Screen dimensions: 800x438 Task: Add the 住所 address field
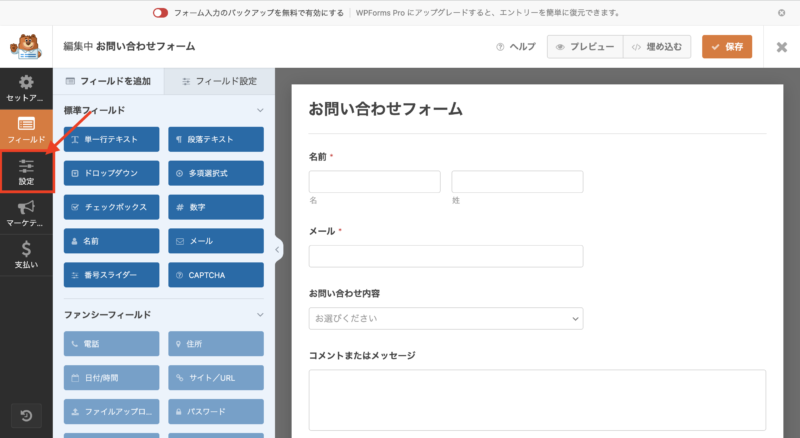point(216,344)
